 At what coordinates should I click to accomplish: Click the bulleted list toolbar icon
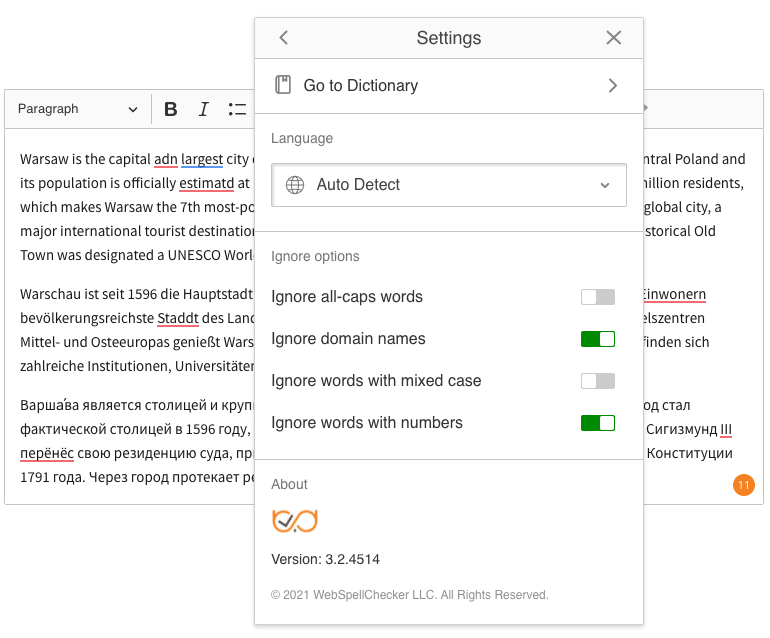click(237, 109)
